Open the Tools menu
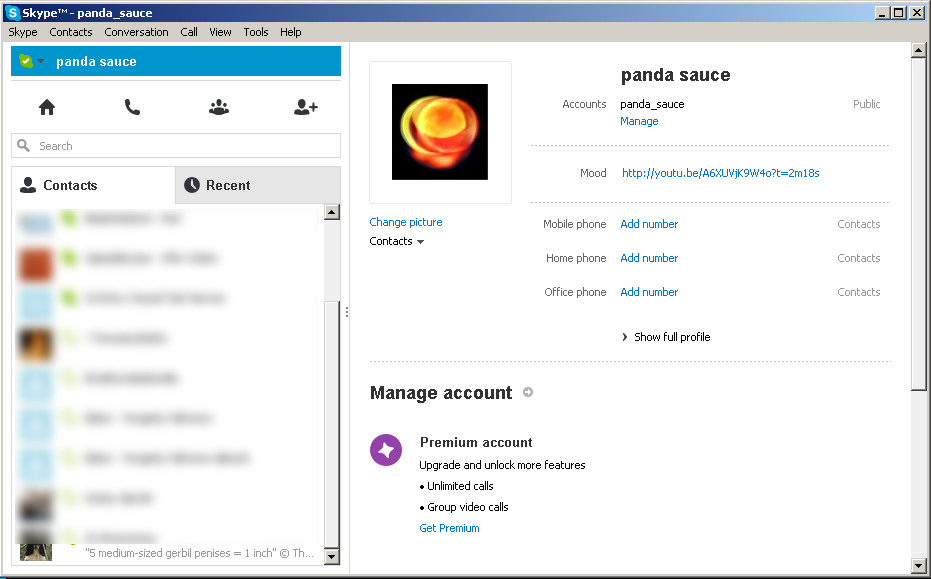 [x=256, y=31]
